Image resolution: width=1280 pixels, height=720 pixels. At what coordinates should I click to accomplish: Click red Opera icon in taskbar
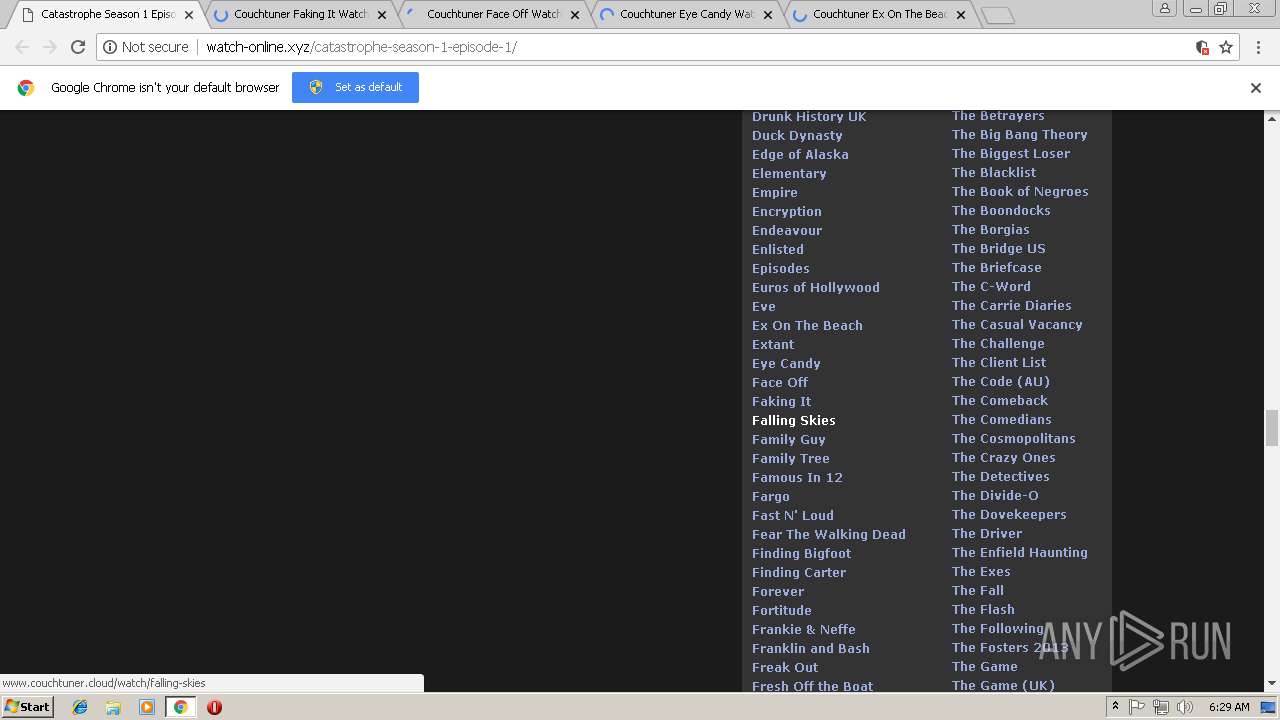(214, 706)
